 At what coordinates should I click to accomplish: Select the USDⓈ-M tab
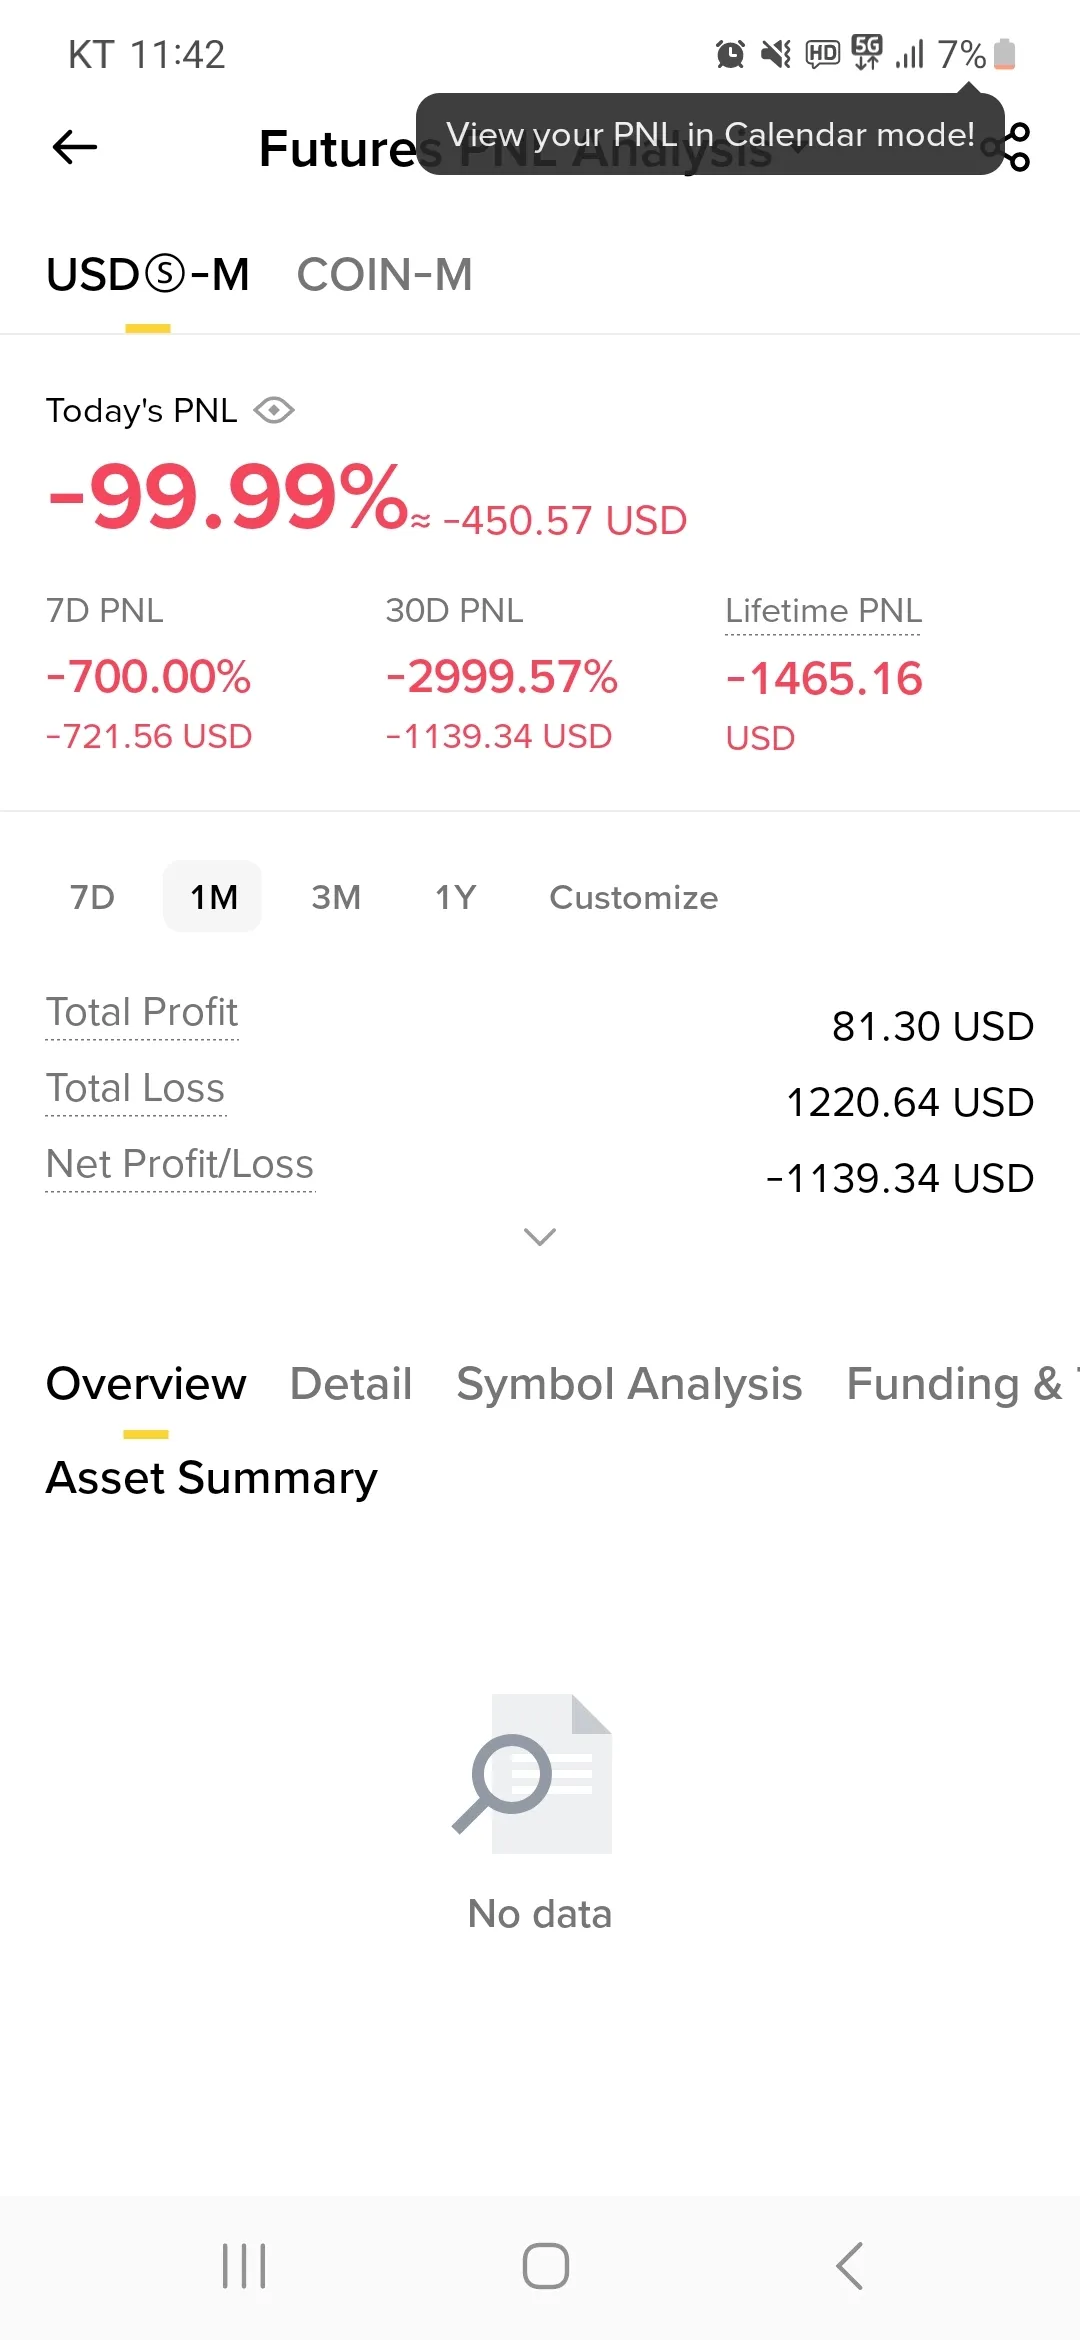click(148, 275)
